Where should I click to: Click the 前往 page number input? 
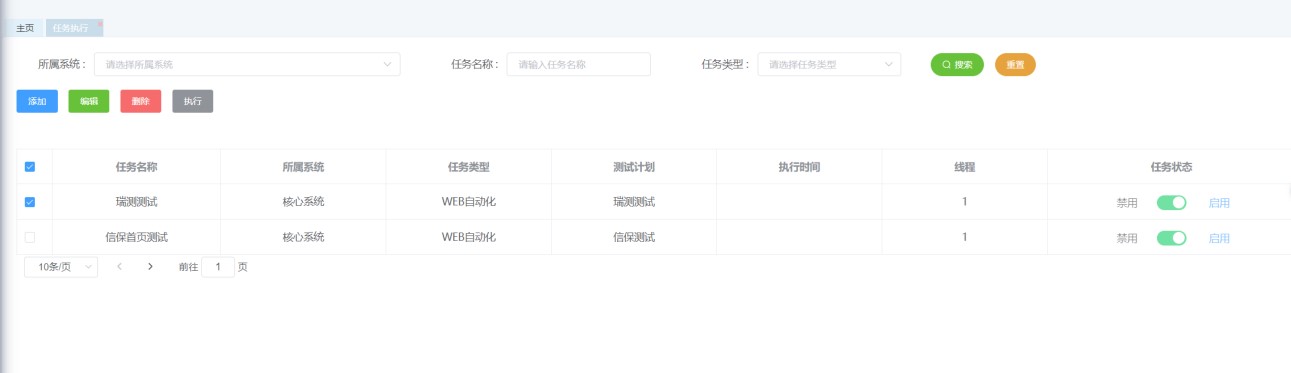click(218, 267)
